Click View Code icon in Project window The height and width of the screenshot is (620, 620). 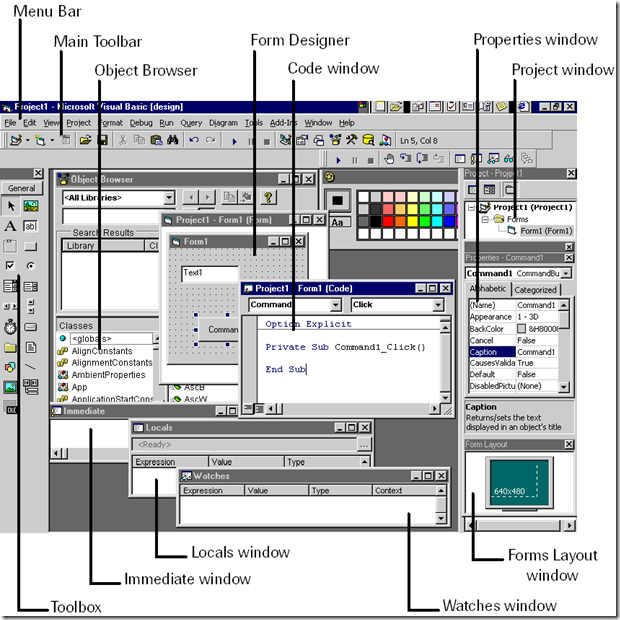pos(473,189)
